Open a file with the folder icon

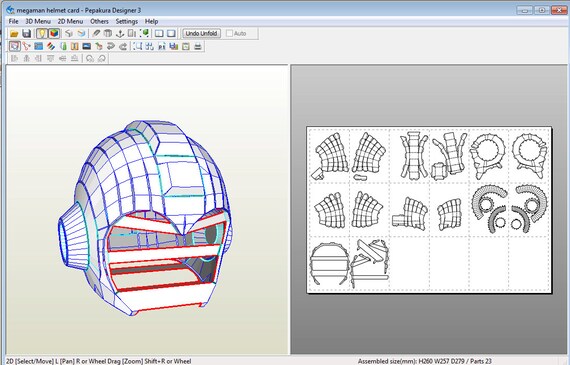(x=14, y=34)
